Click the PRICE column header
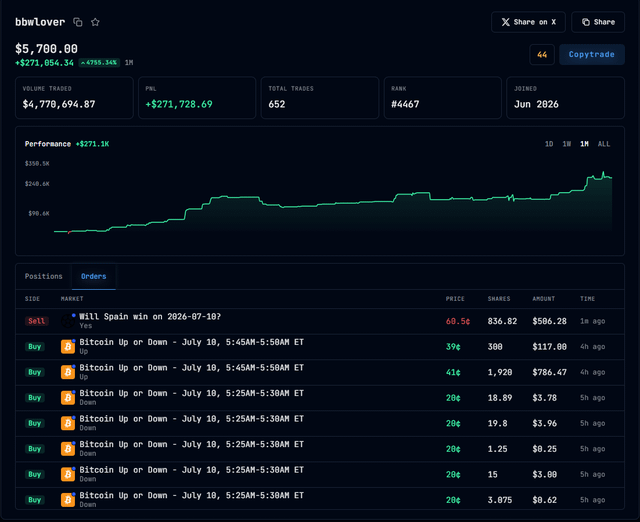This screenshot has width=640, height=522. [455, 299]
